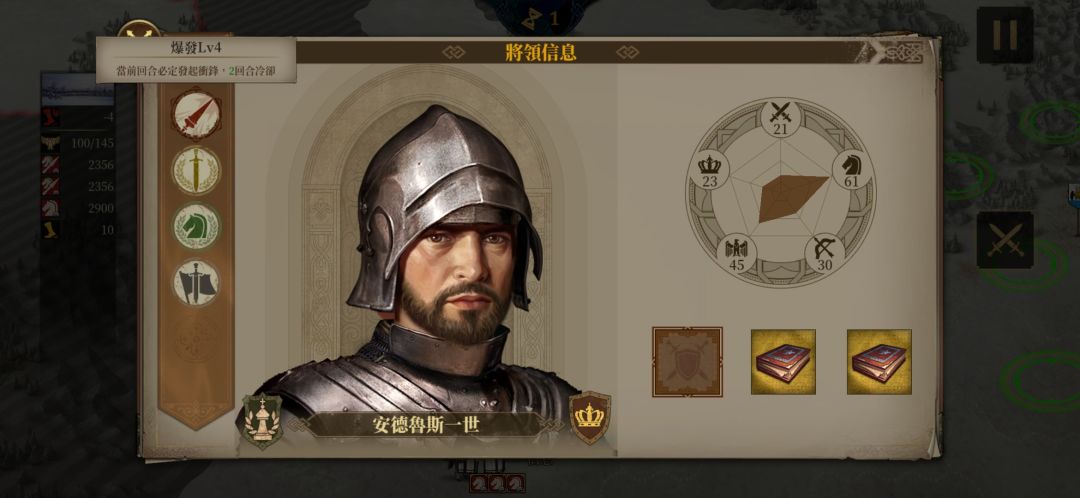Select the first red book item
The image size is (1080, 498).
pos(783,362)
